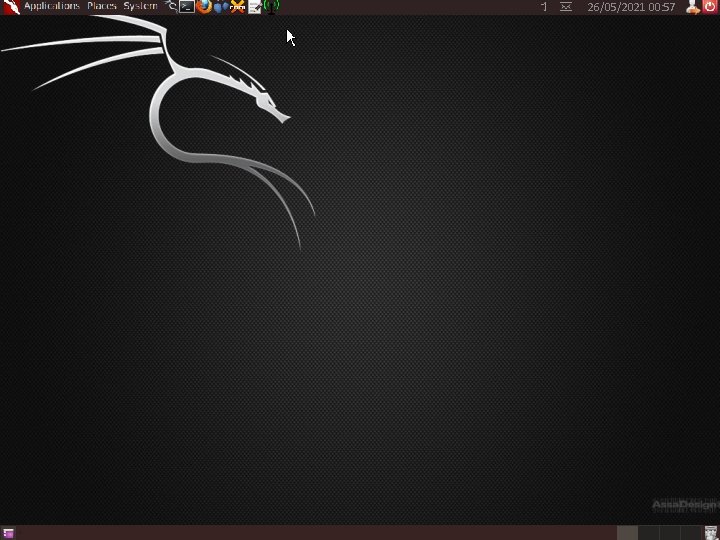The image size is (720, 540).
Task: Select the highlighted first workspace
Action: [627, 533]
